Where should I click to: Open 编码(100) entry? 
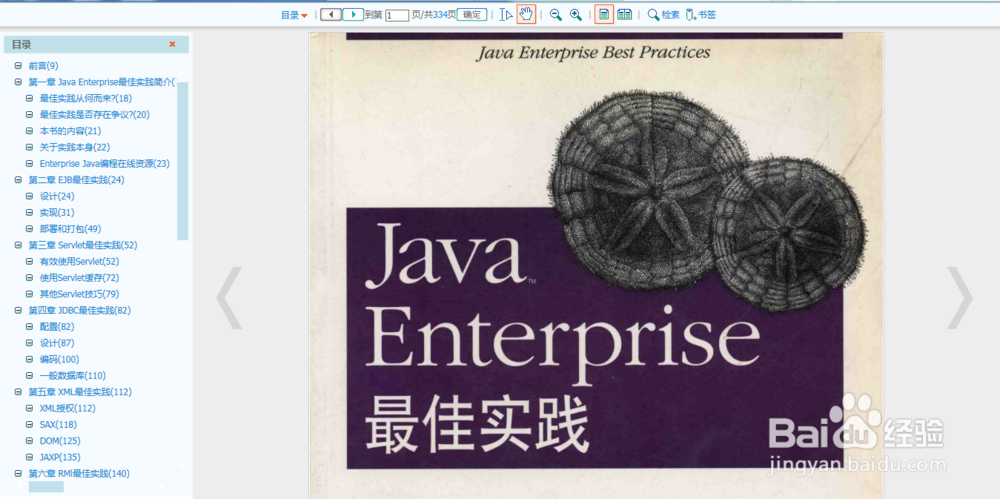59,359
